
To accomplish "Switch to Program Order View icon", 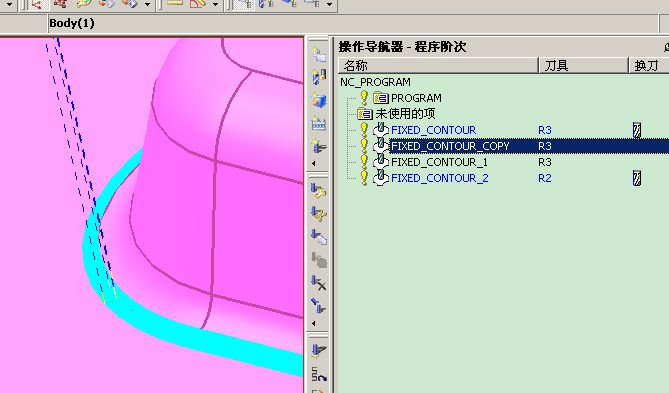I will pyautogui.click(x=243, y=4).
